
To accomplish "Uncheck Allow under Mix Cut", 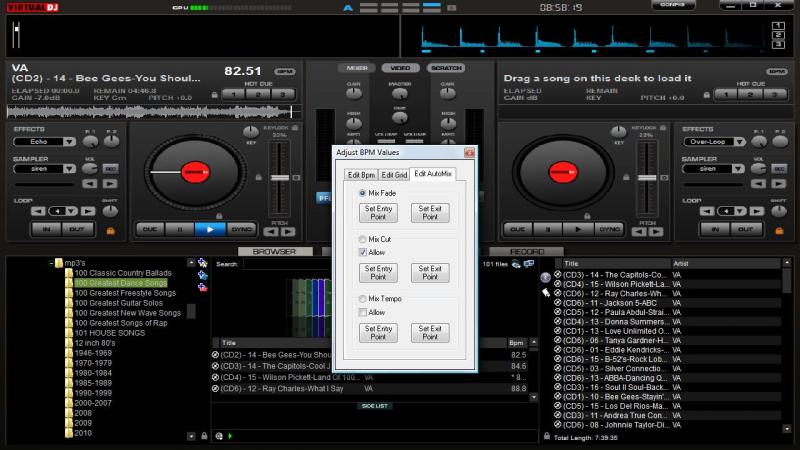I will pos(363,252).
